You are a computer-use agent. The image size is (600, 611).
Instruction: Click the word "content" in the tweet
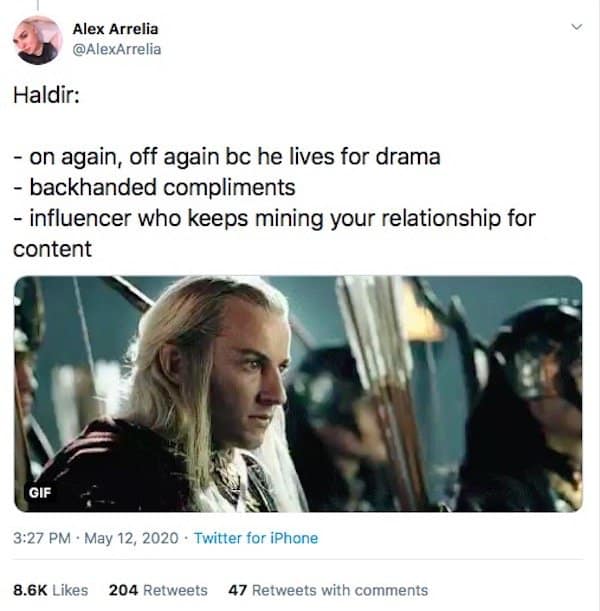point(52,249)
